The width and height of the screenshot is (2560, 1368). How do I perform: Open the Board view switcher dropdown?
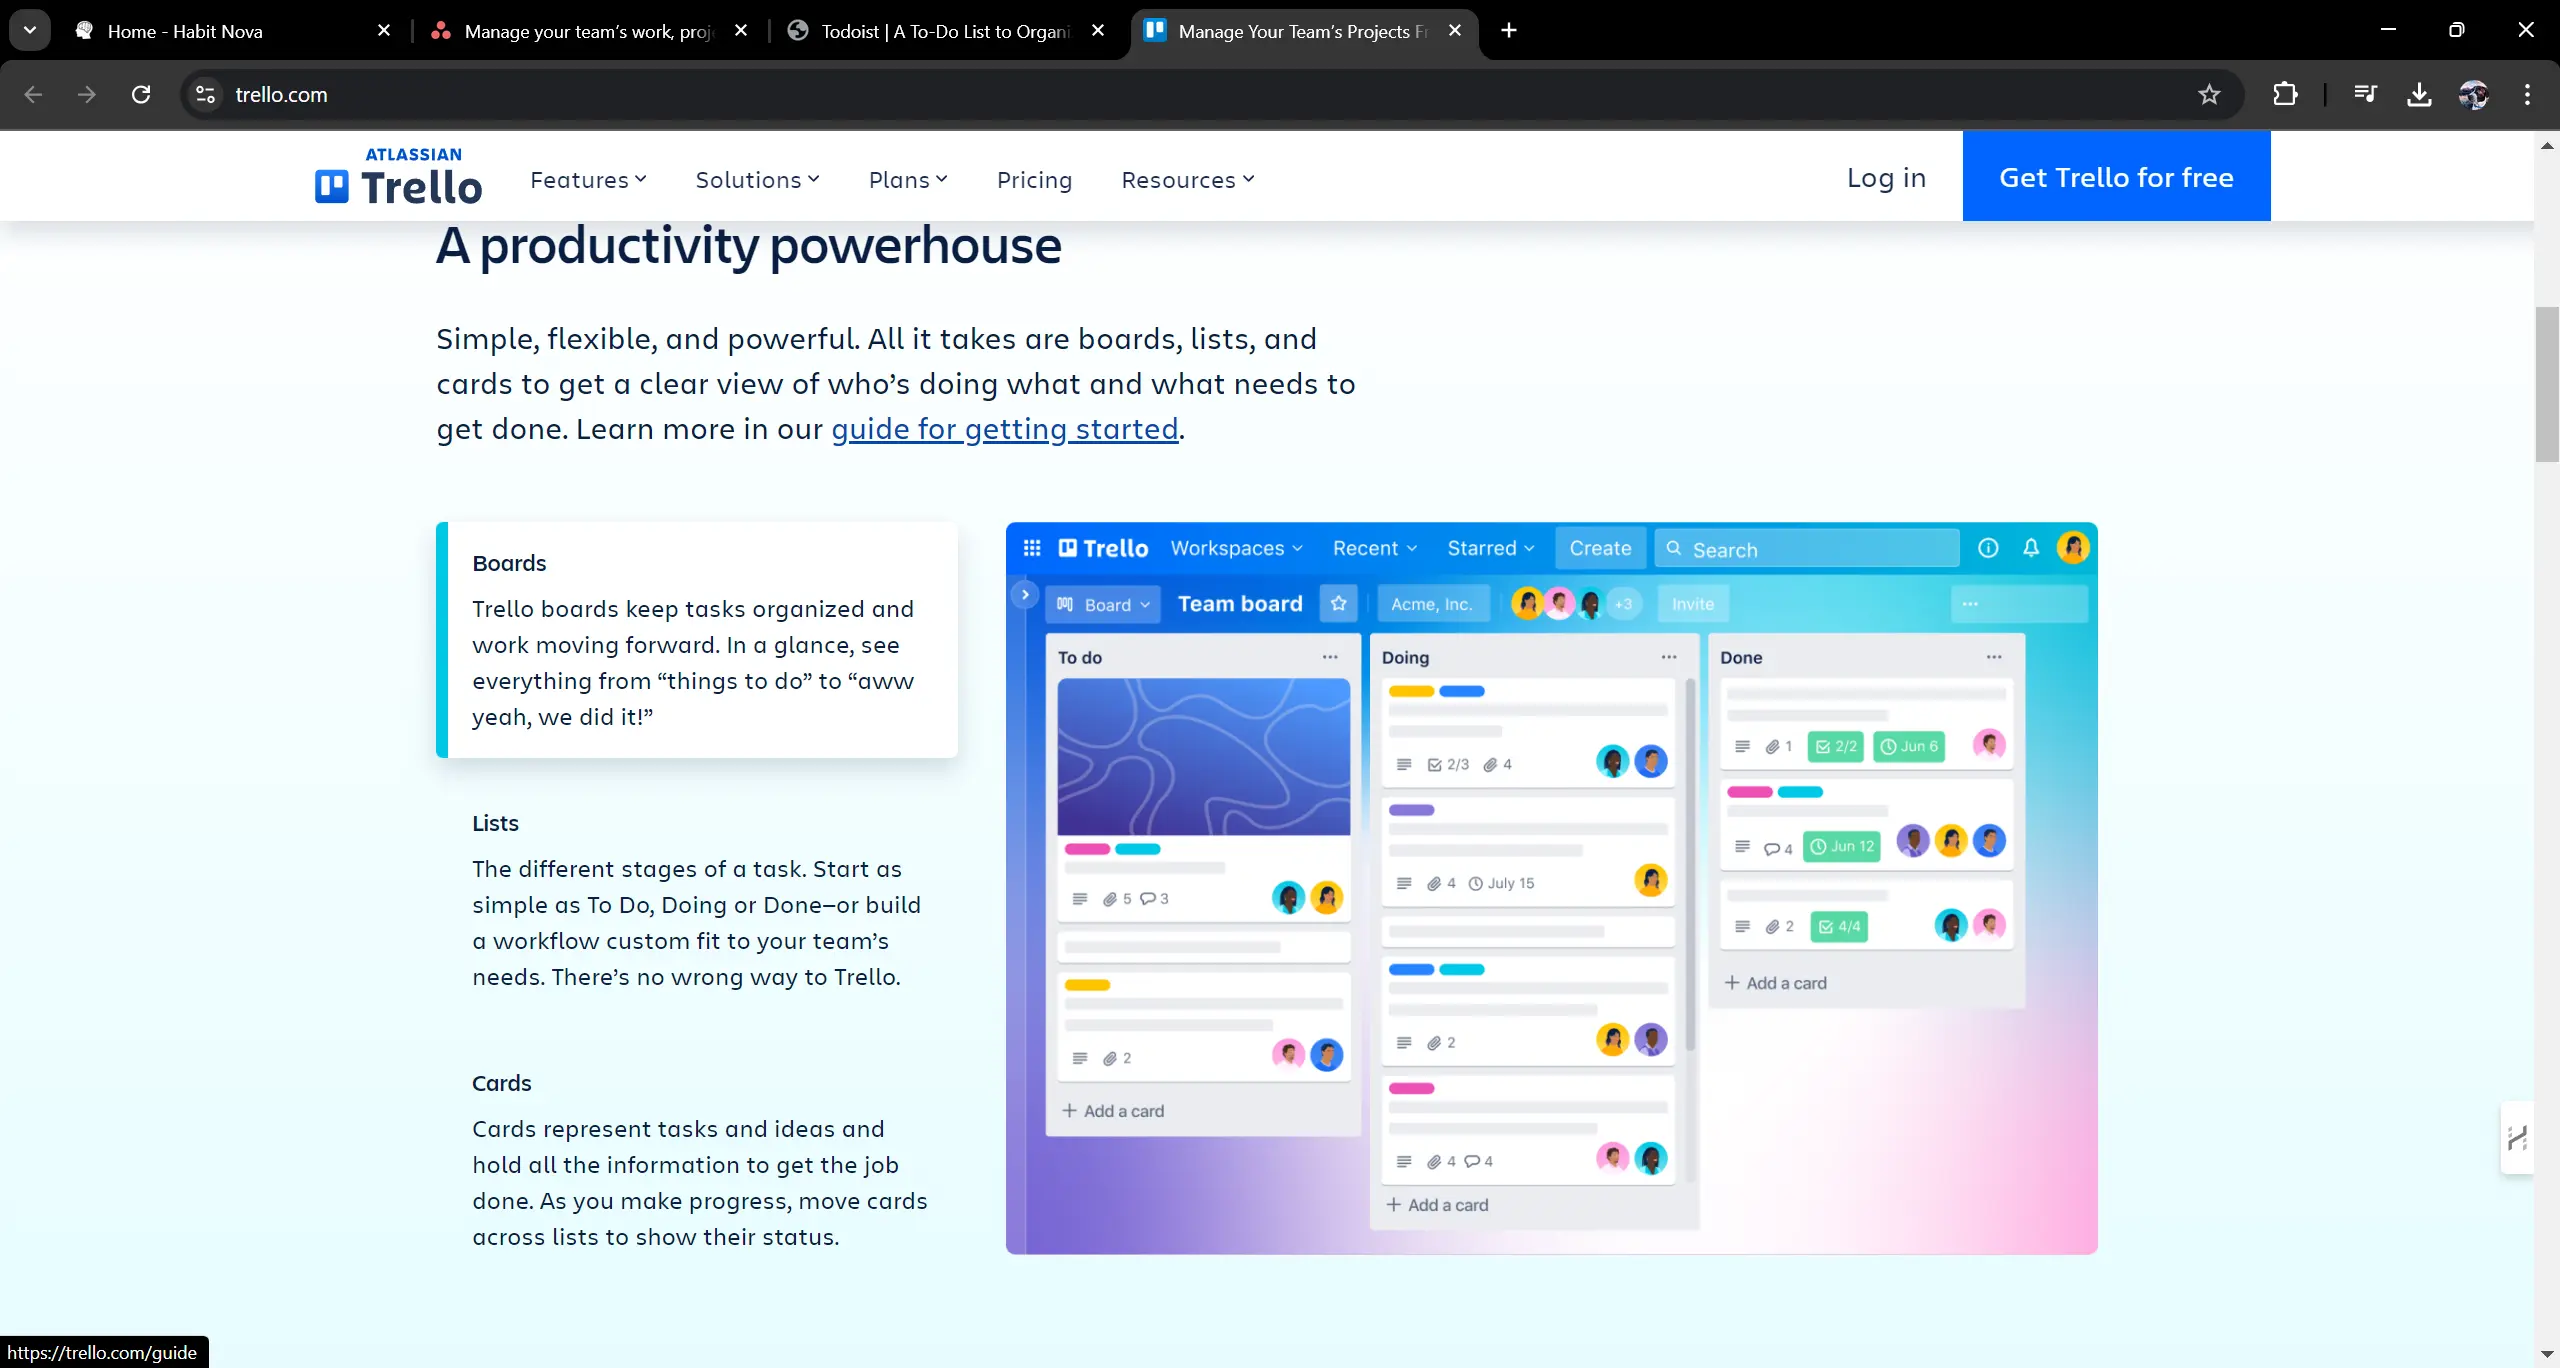coord(1104,604)
